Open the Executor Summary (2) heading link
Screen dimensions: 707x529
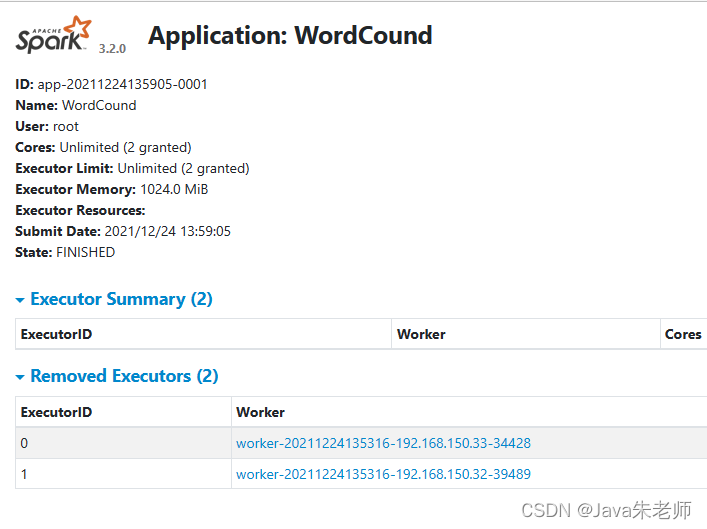pyautogui.click(x=121, y=299)
